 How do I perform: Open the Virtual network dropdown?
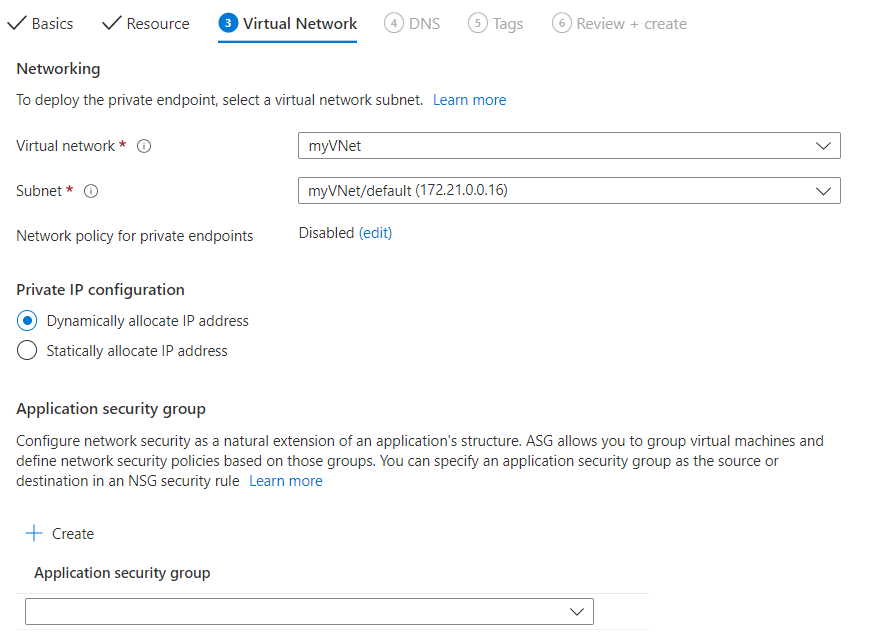pyautogui.click(x=569, y=146)
